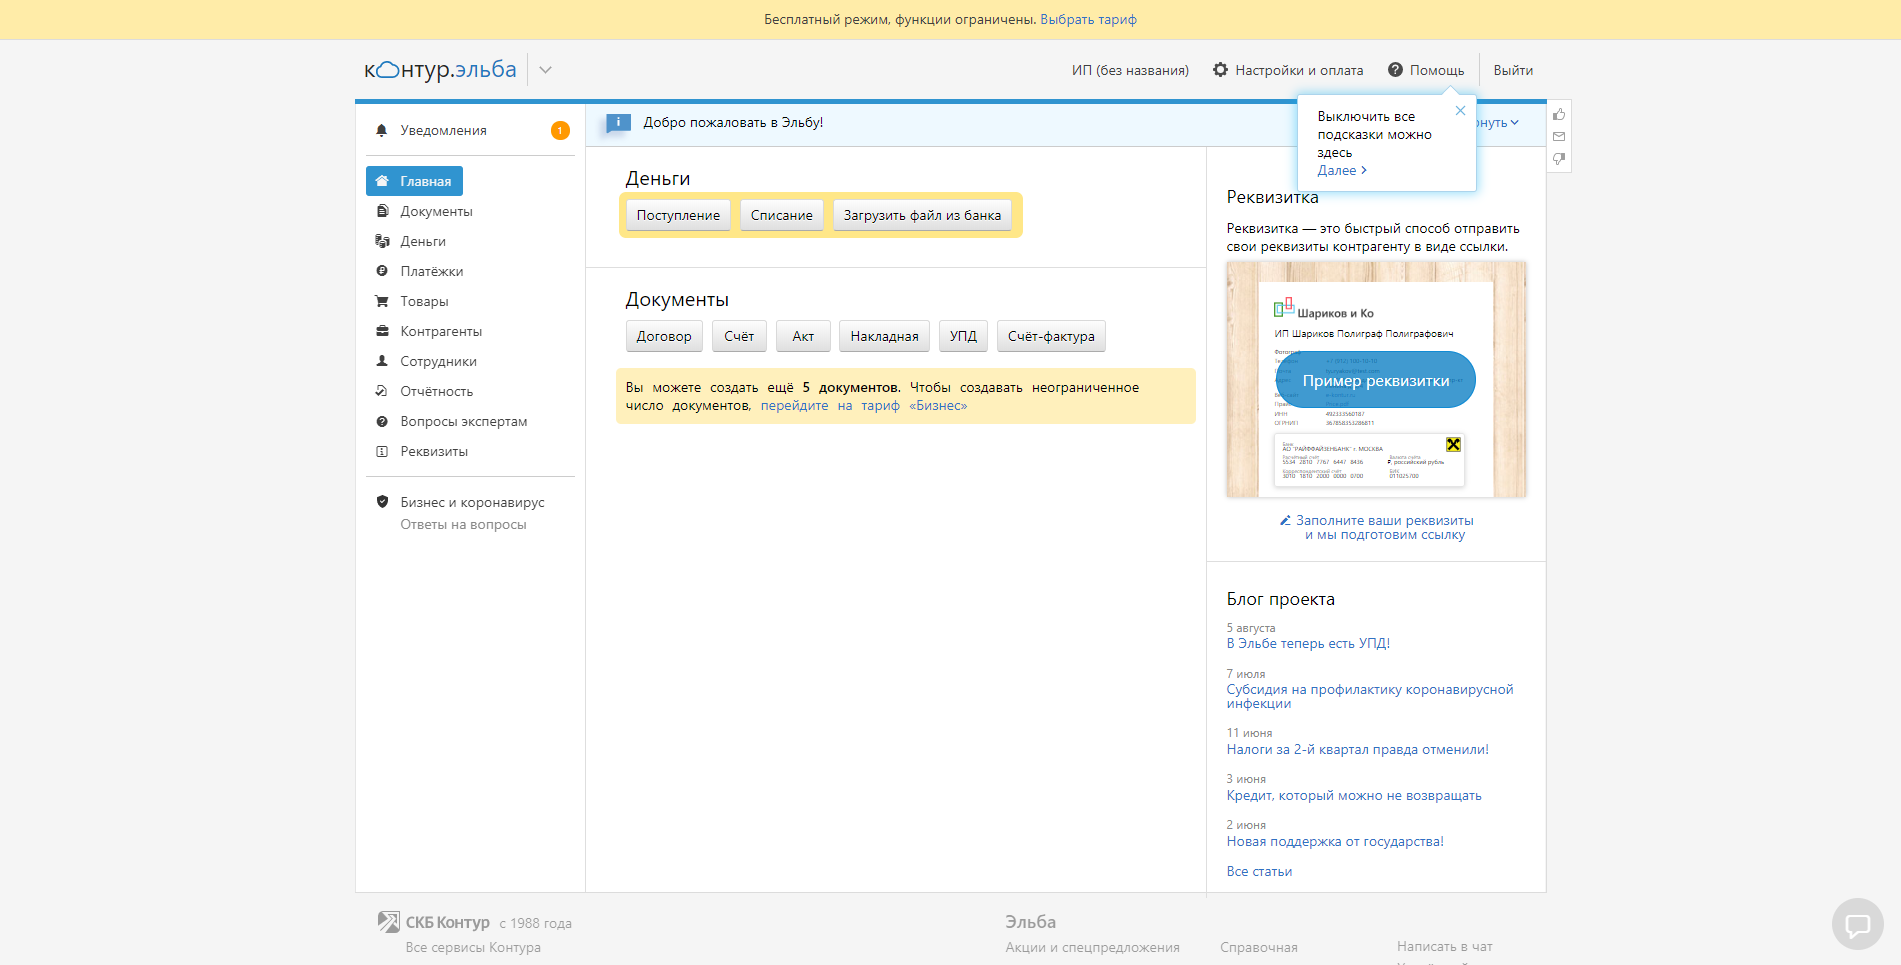Open blog post Налоги за 2-й квартал правда отменили!
The height and width of the screenshot is (965, 1901).
tap(1357, 749)
